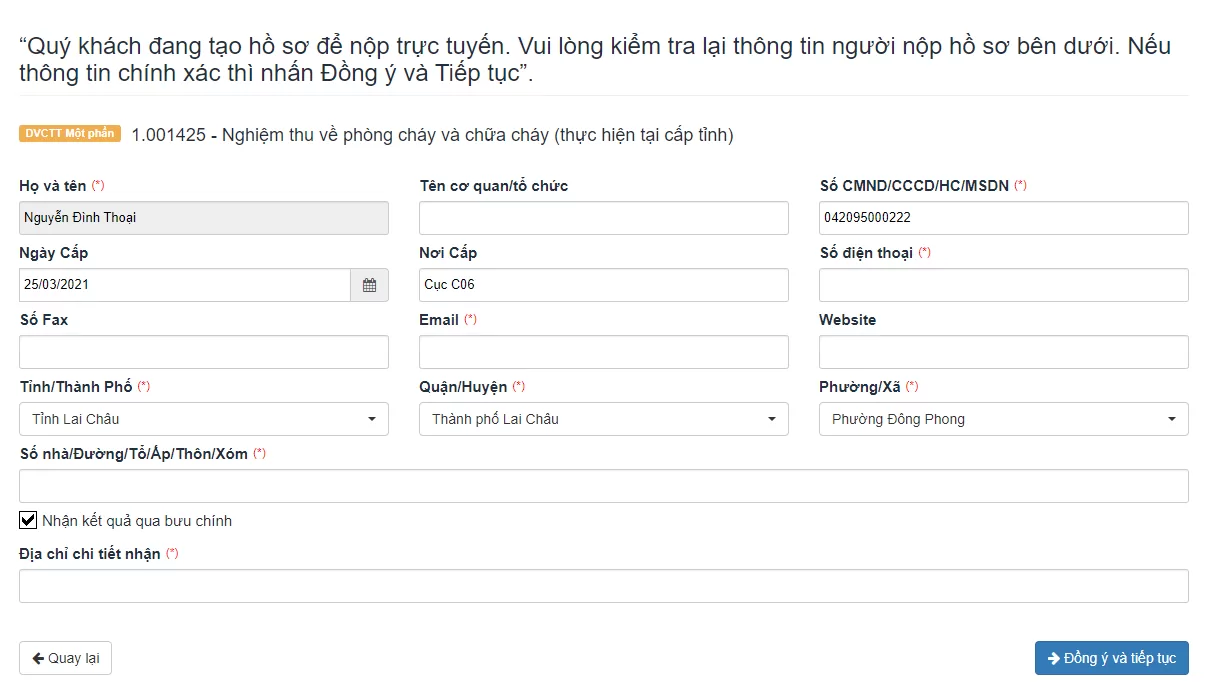Select the Tên cơ quan/tổ chức field
The height and width of the screenshot is (692, 1220).
(604, 218)
